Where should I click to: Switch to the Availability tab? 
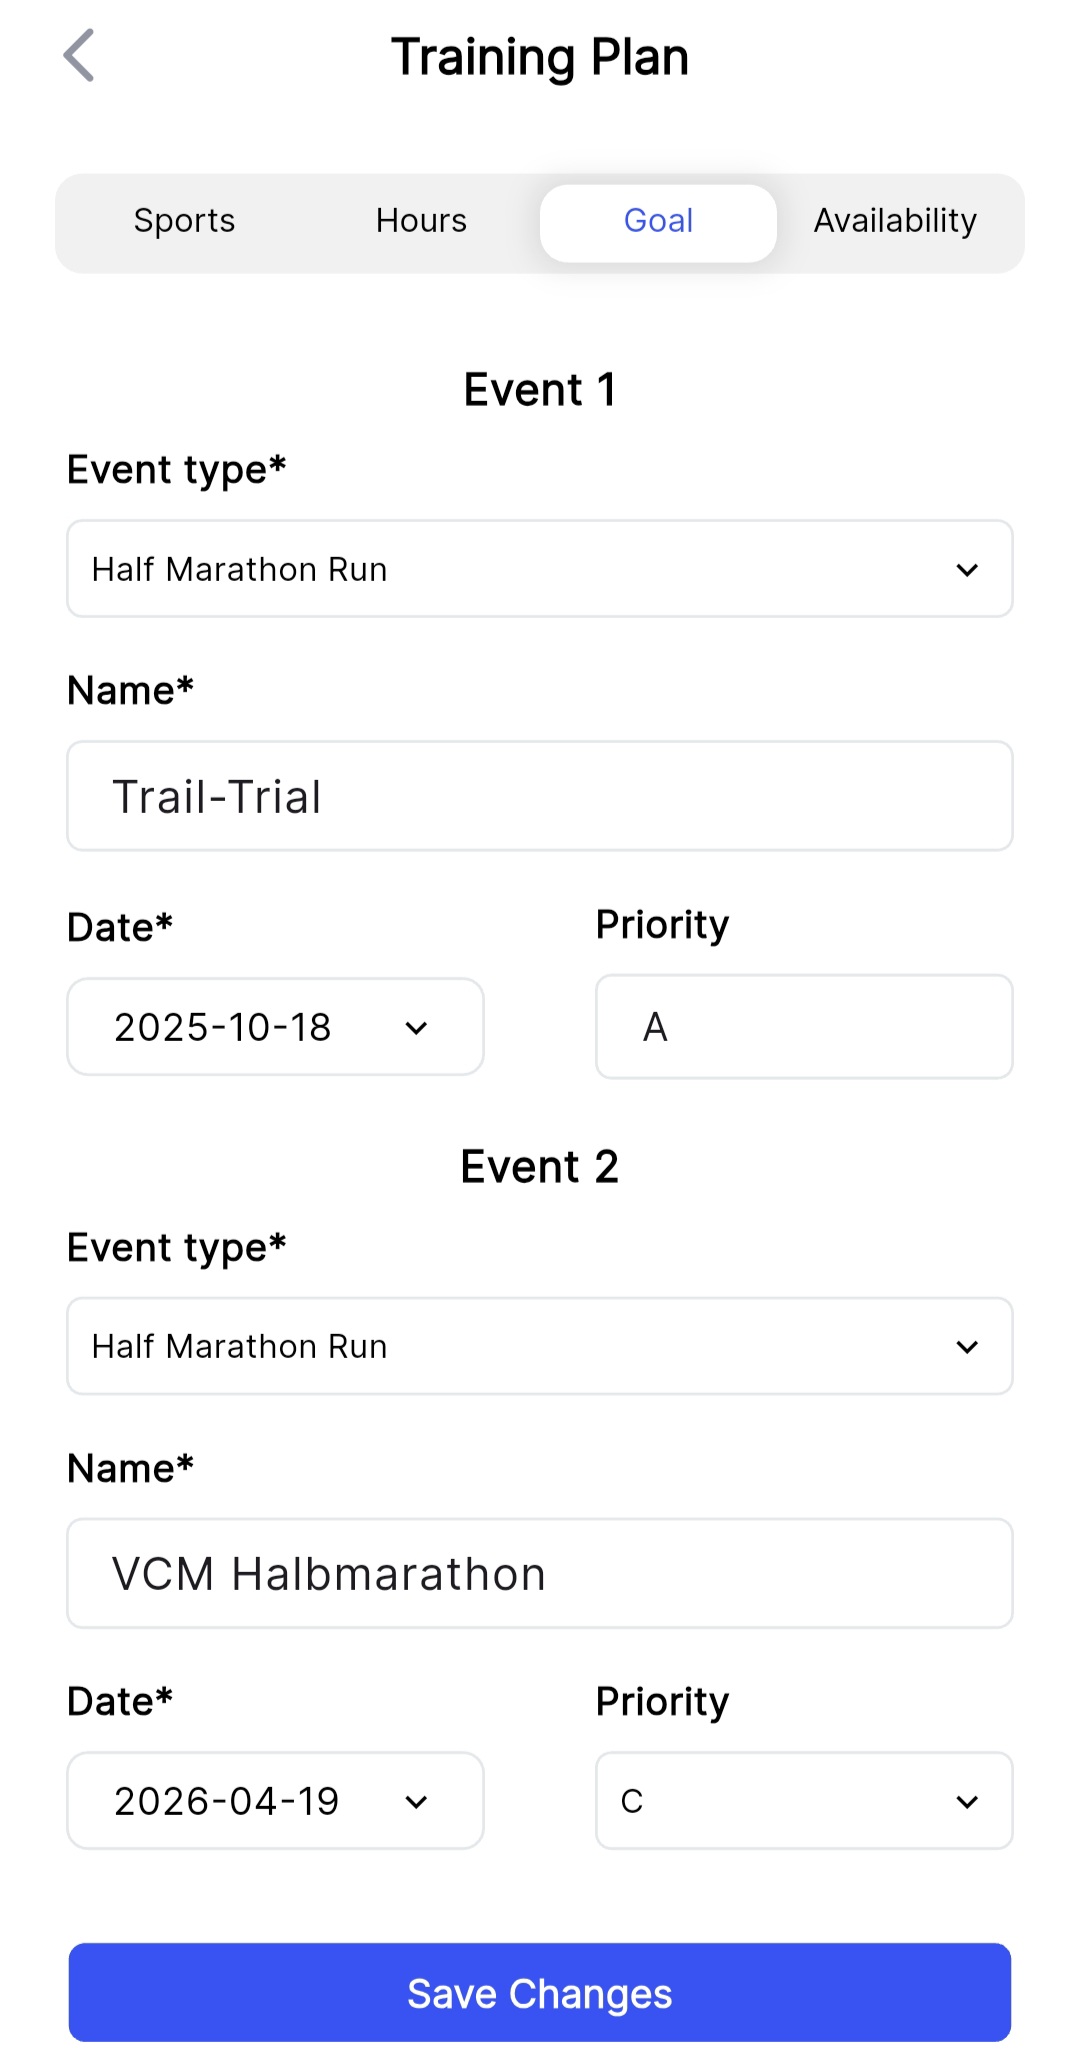[895, 221]
